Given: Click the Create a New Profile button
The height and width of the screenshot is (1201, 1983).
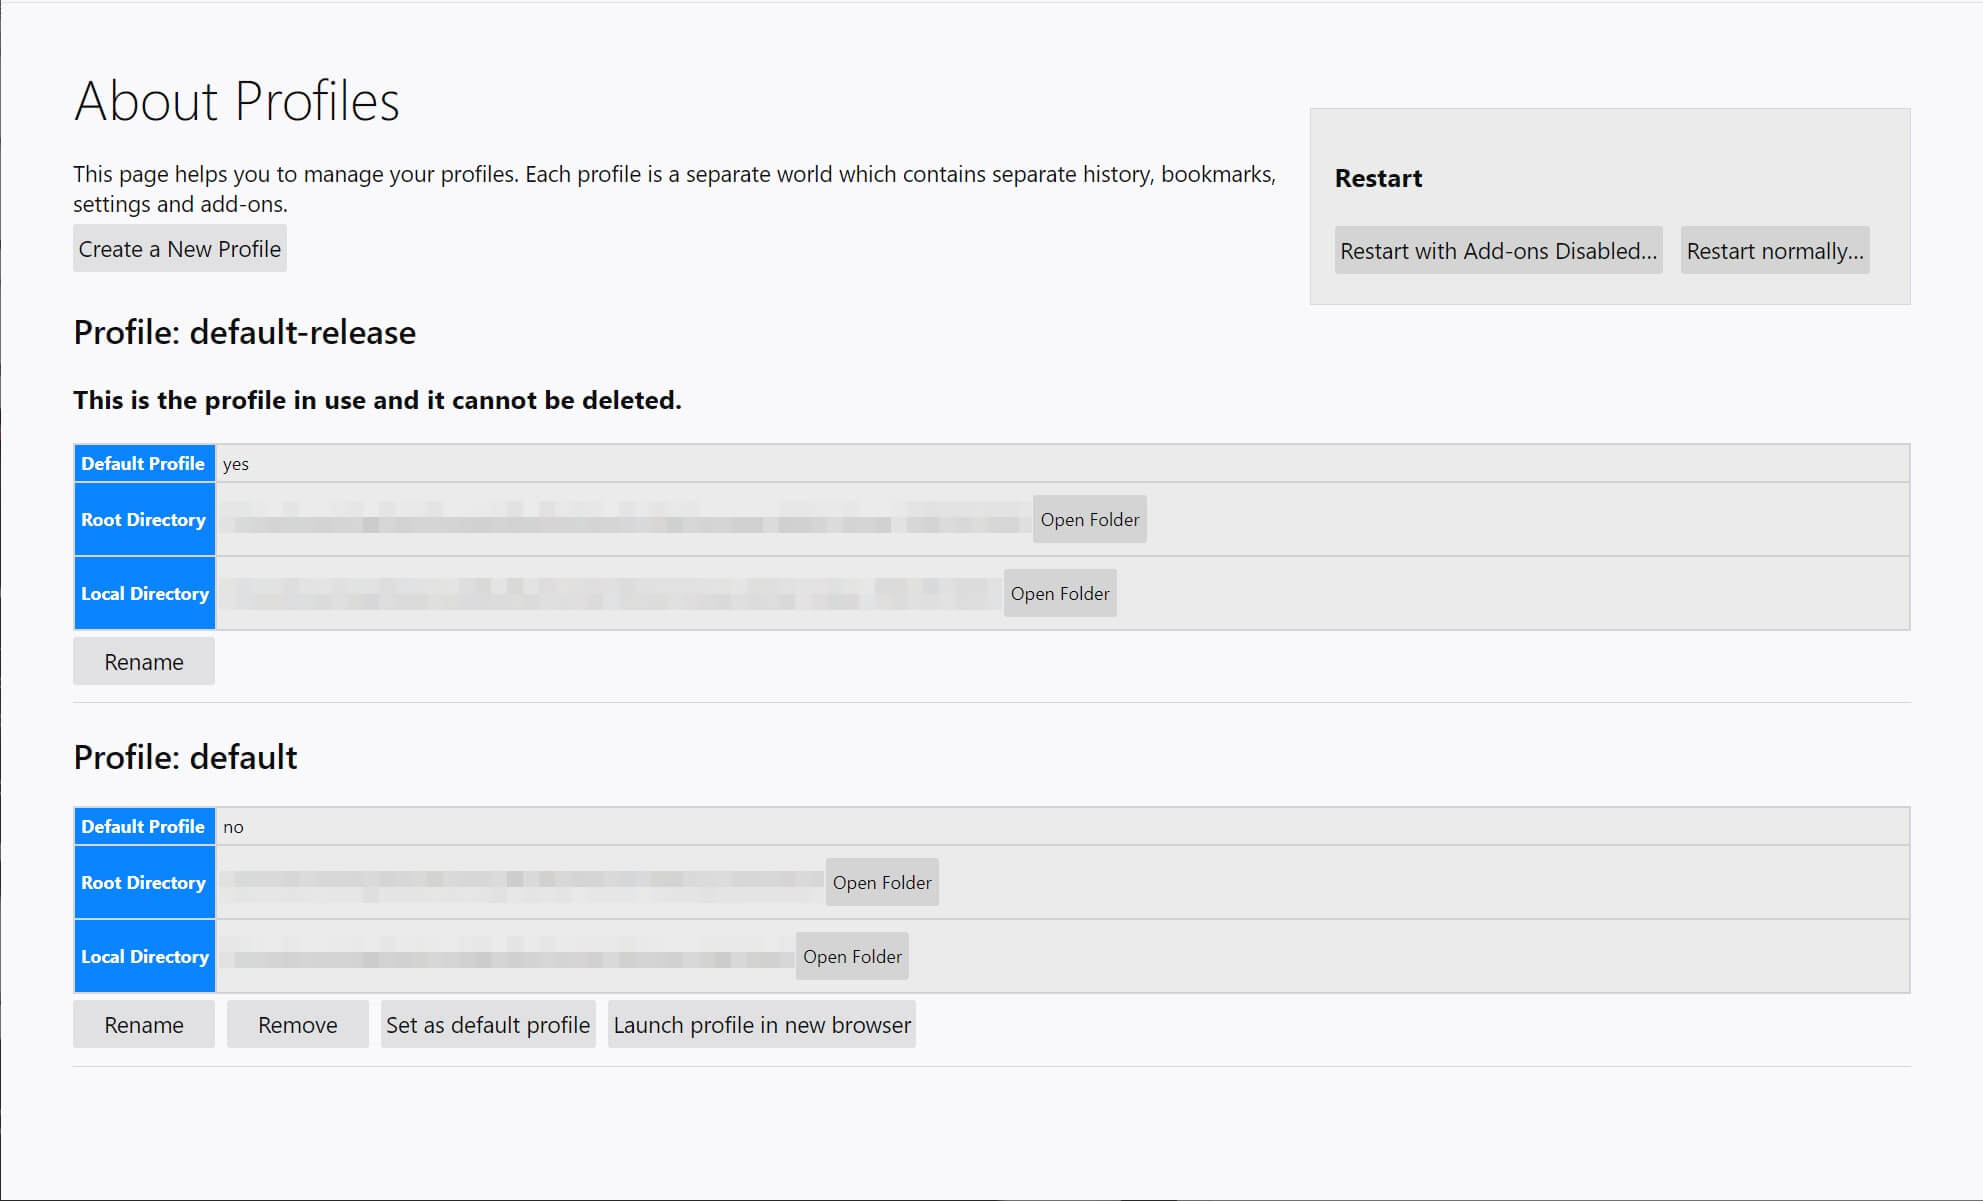Looking at the screenshot, I should [x=180, y=248].
